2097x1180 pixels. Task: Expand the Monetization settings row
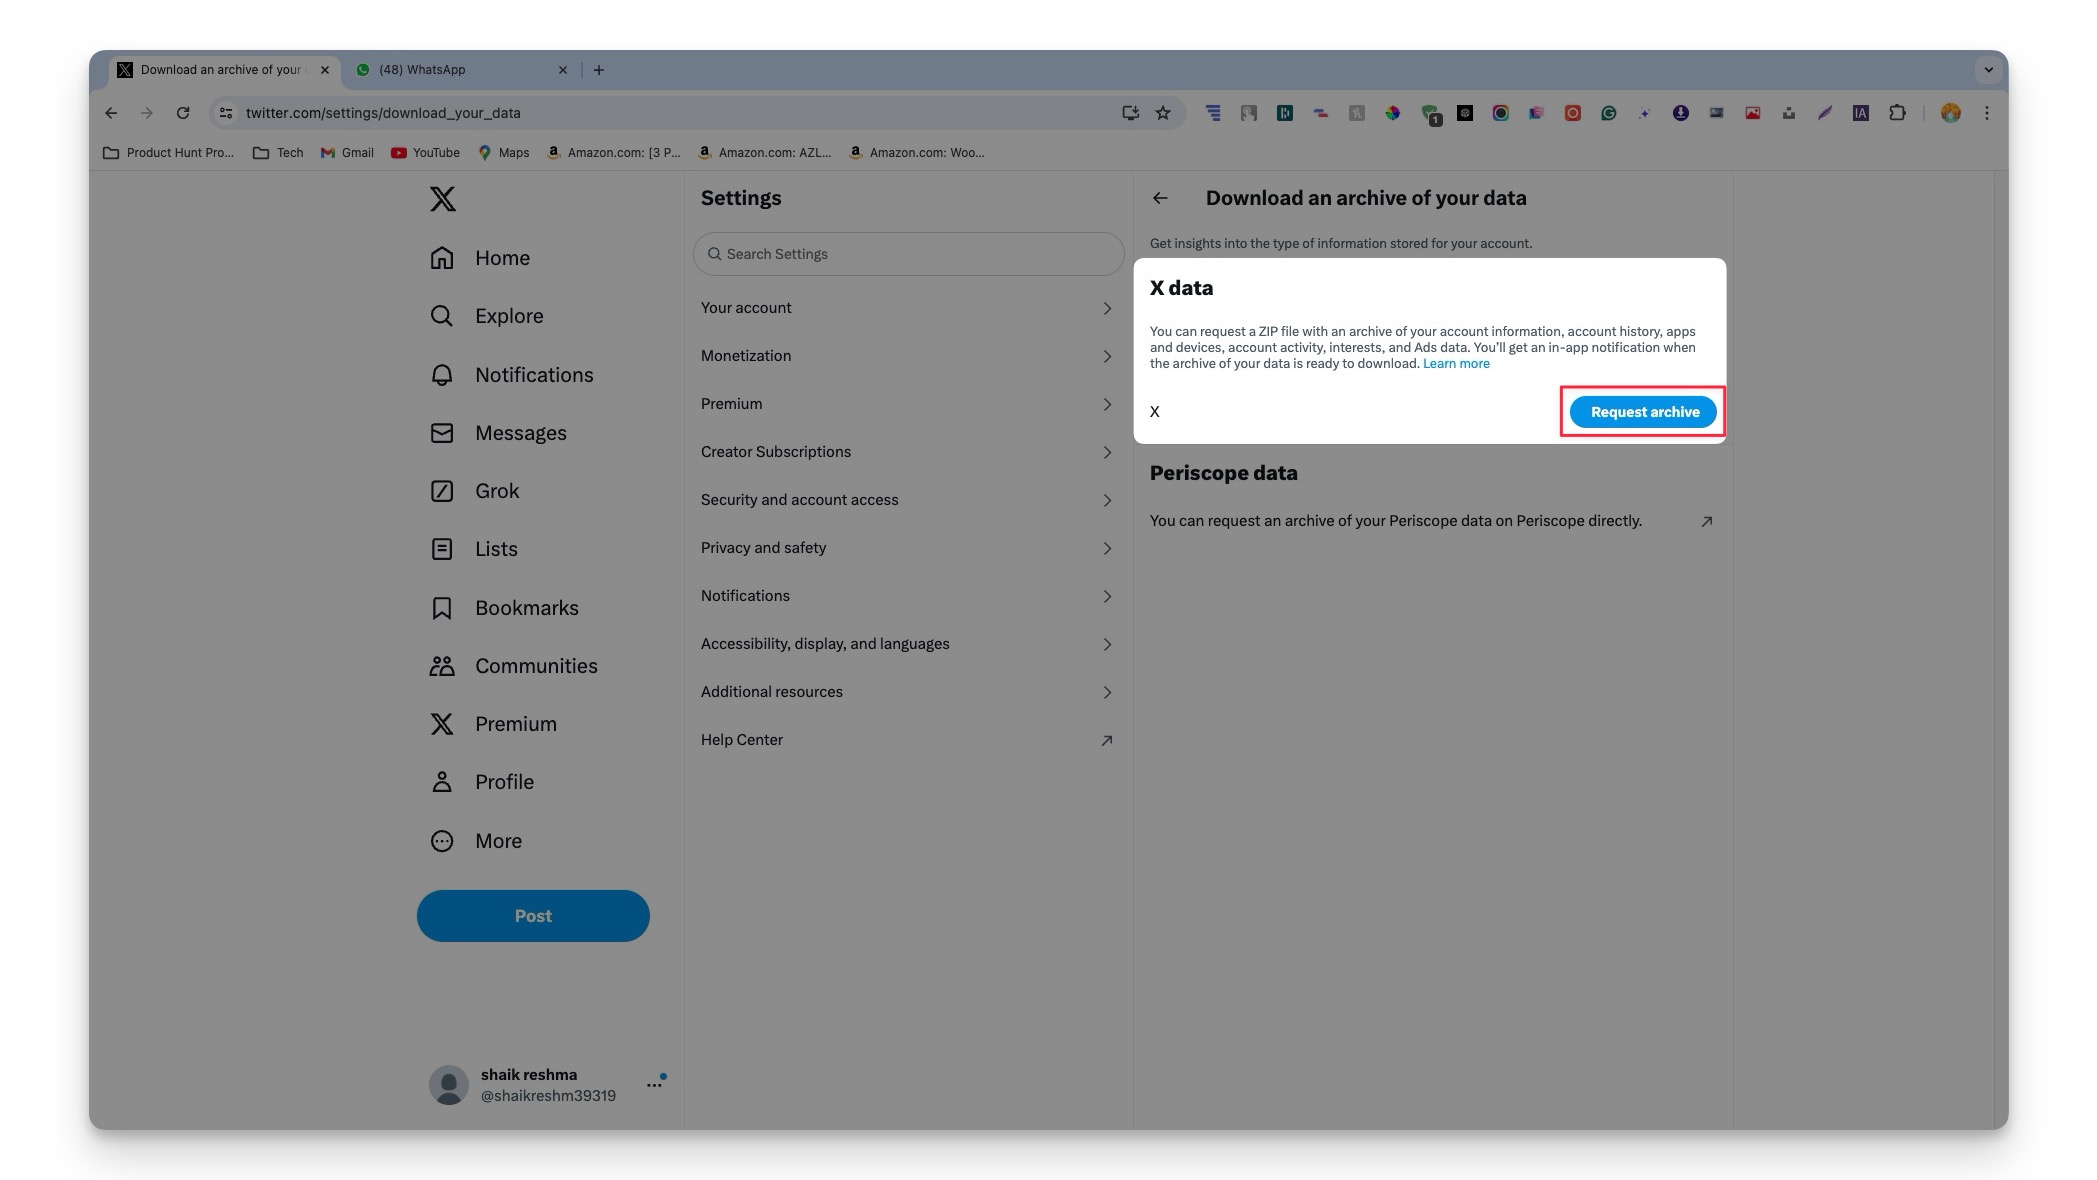click(x=908, y=356)
